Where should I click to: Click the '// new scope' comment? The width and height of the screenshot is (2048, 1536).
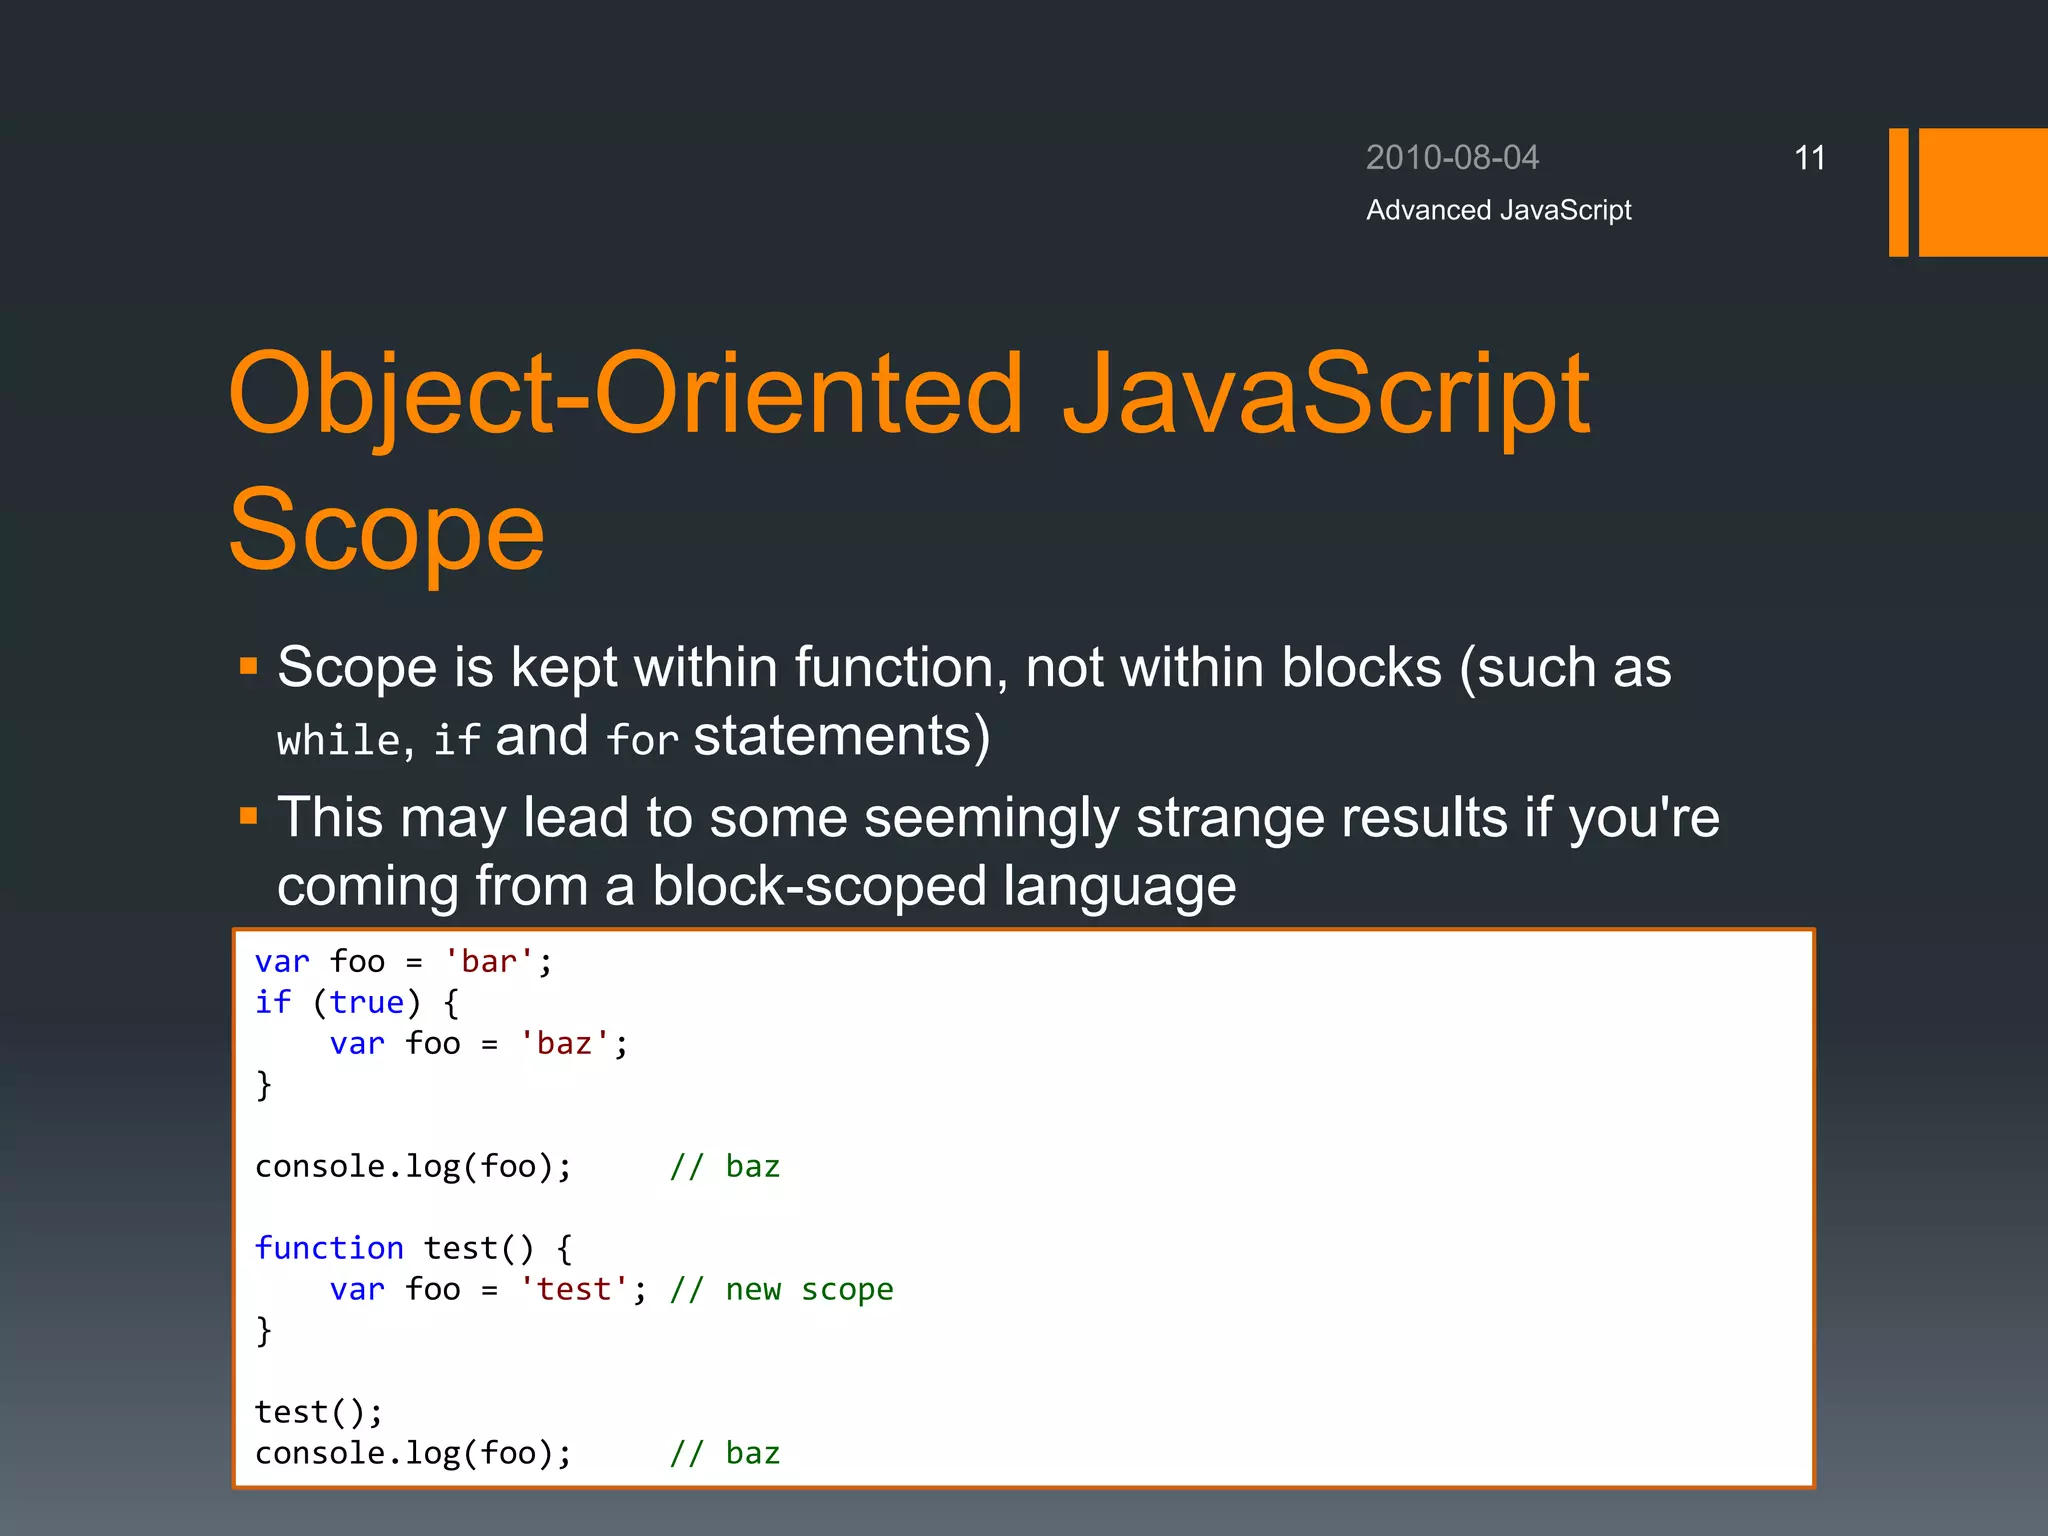(781, 1290)
